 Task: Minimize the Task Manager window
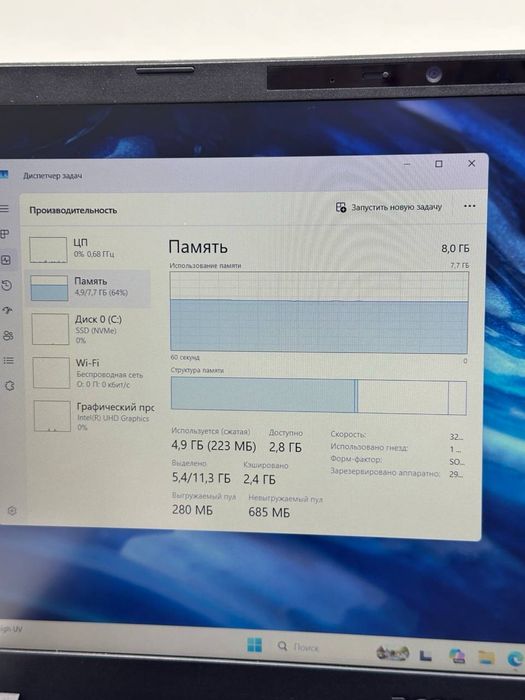pos(407,164)
